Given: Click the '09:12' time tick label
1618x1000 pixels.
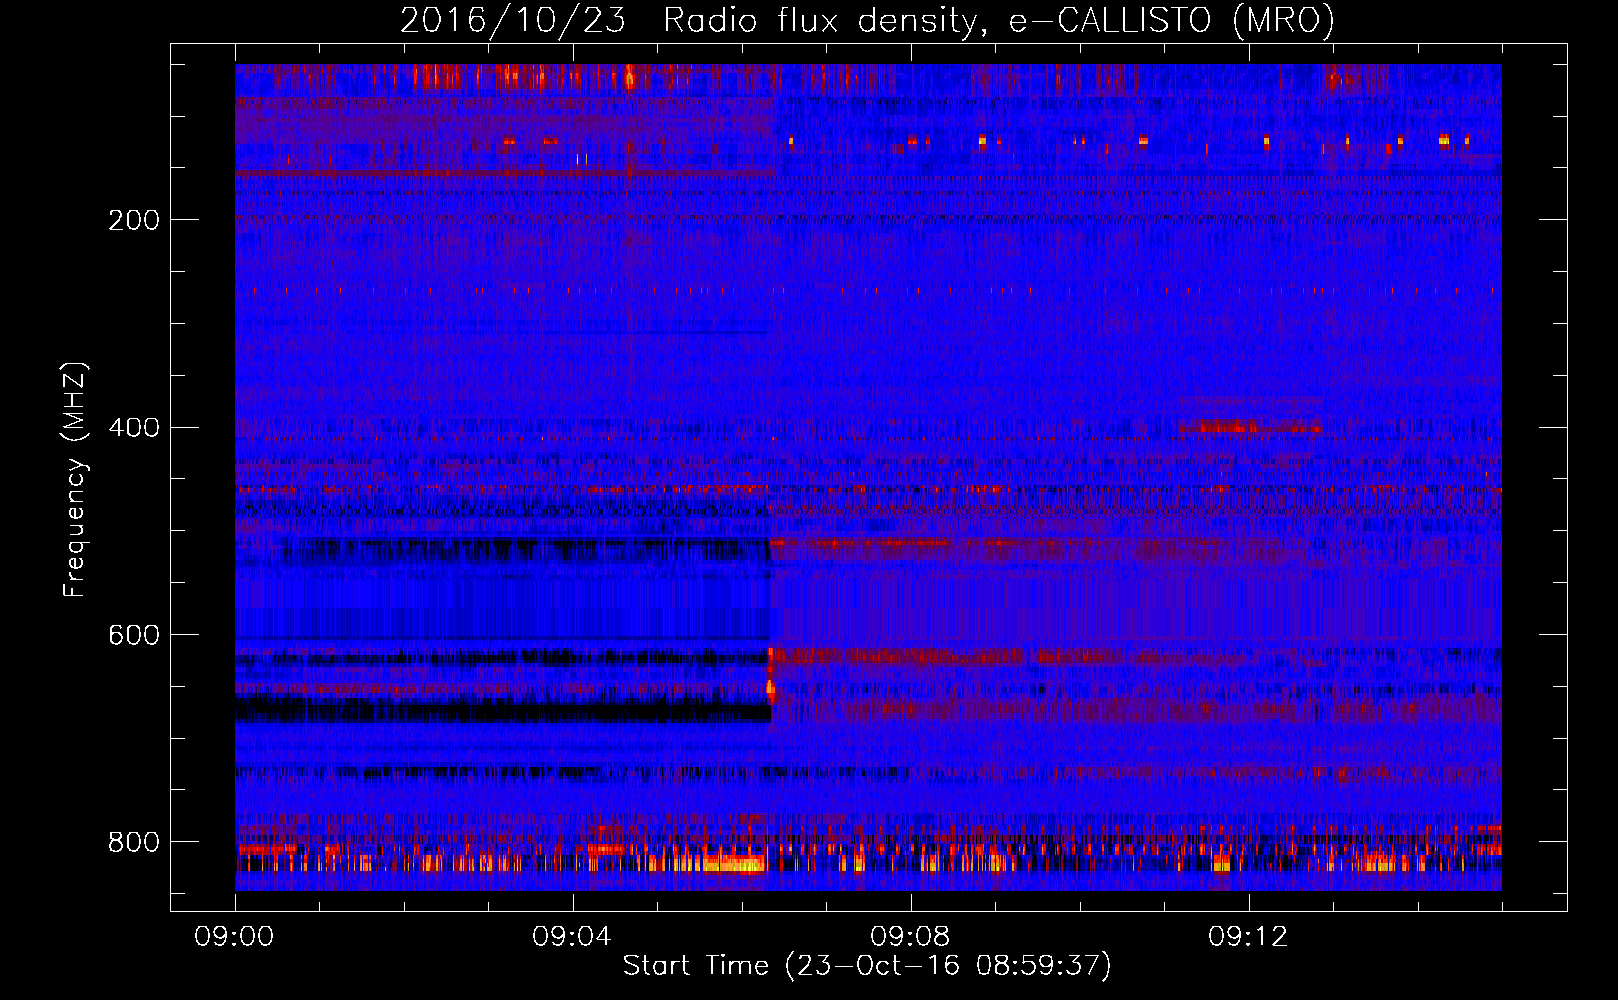Looking at the screenshot, I should (x=1249, y=937).
